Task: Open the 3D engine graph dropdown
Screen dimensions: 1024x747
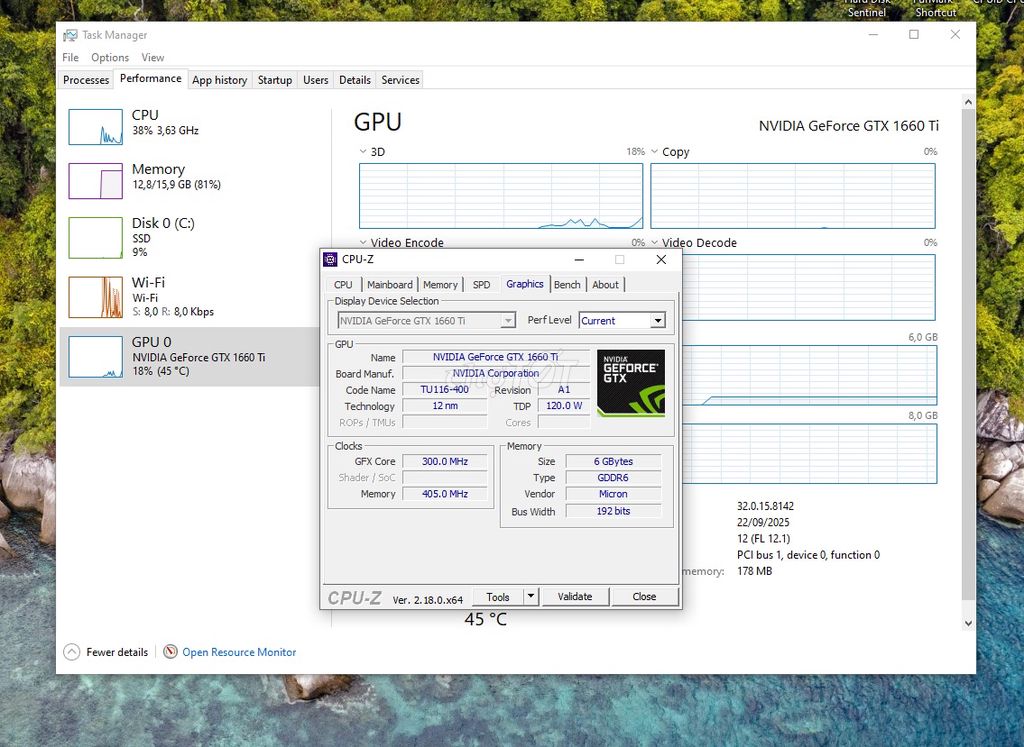Action: tap(363, 151)
